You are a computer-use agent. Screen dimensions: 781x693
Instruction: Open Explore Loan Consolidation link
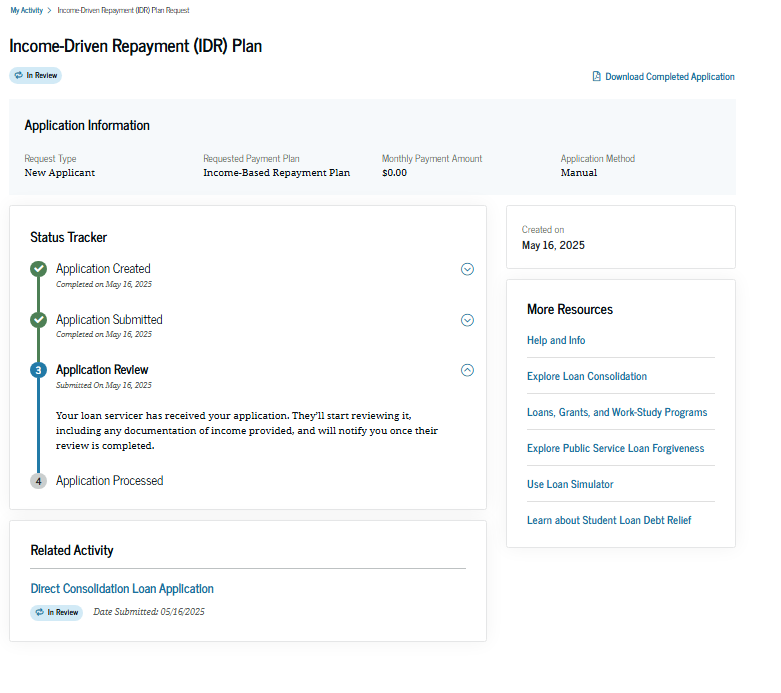[587, 377]
